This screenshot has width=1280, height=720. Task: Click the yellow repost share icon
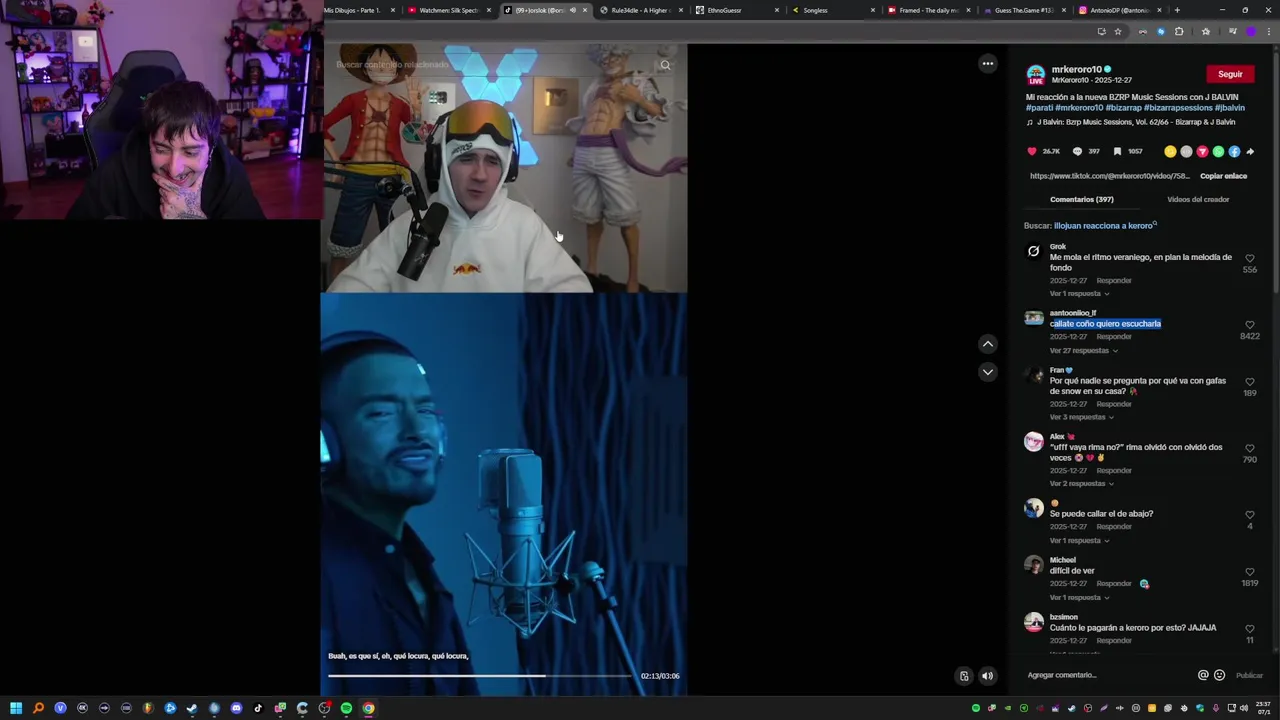(1170, 152)
